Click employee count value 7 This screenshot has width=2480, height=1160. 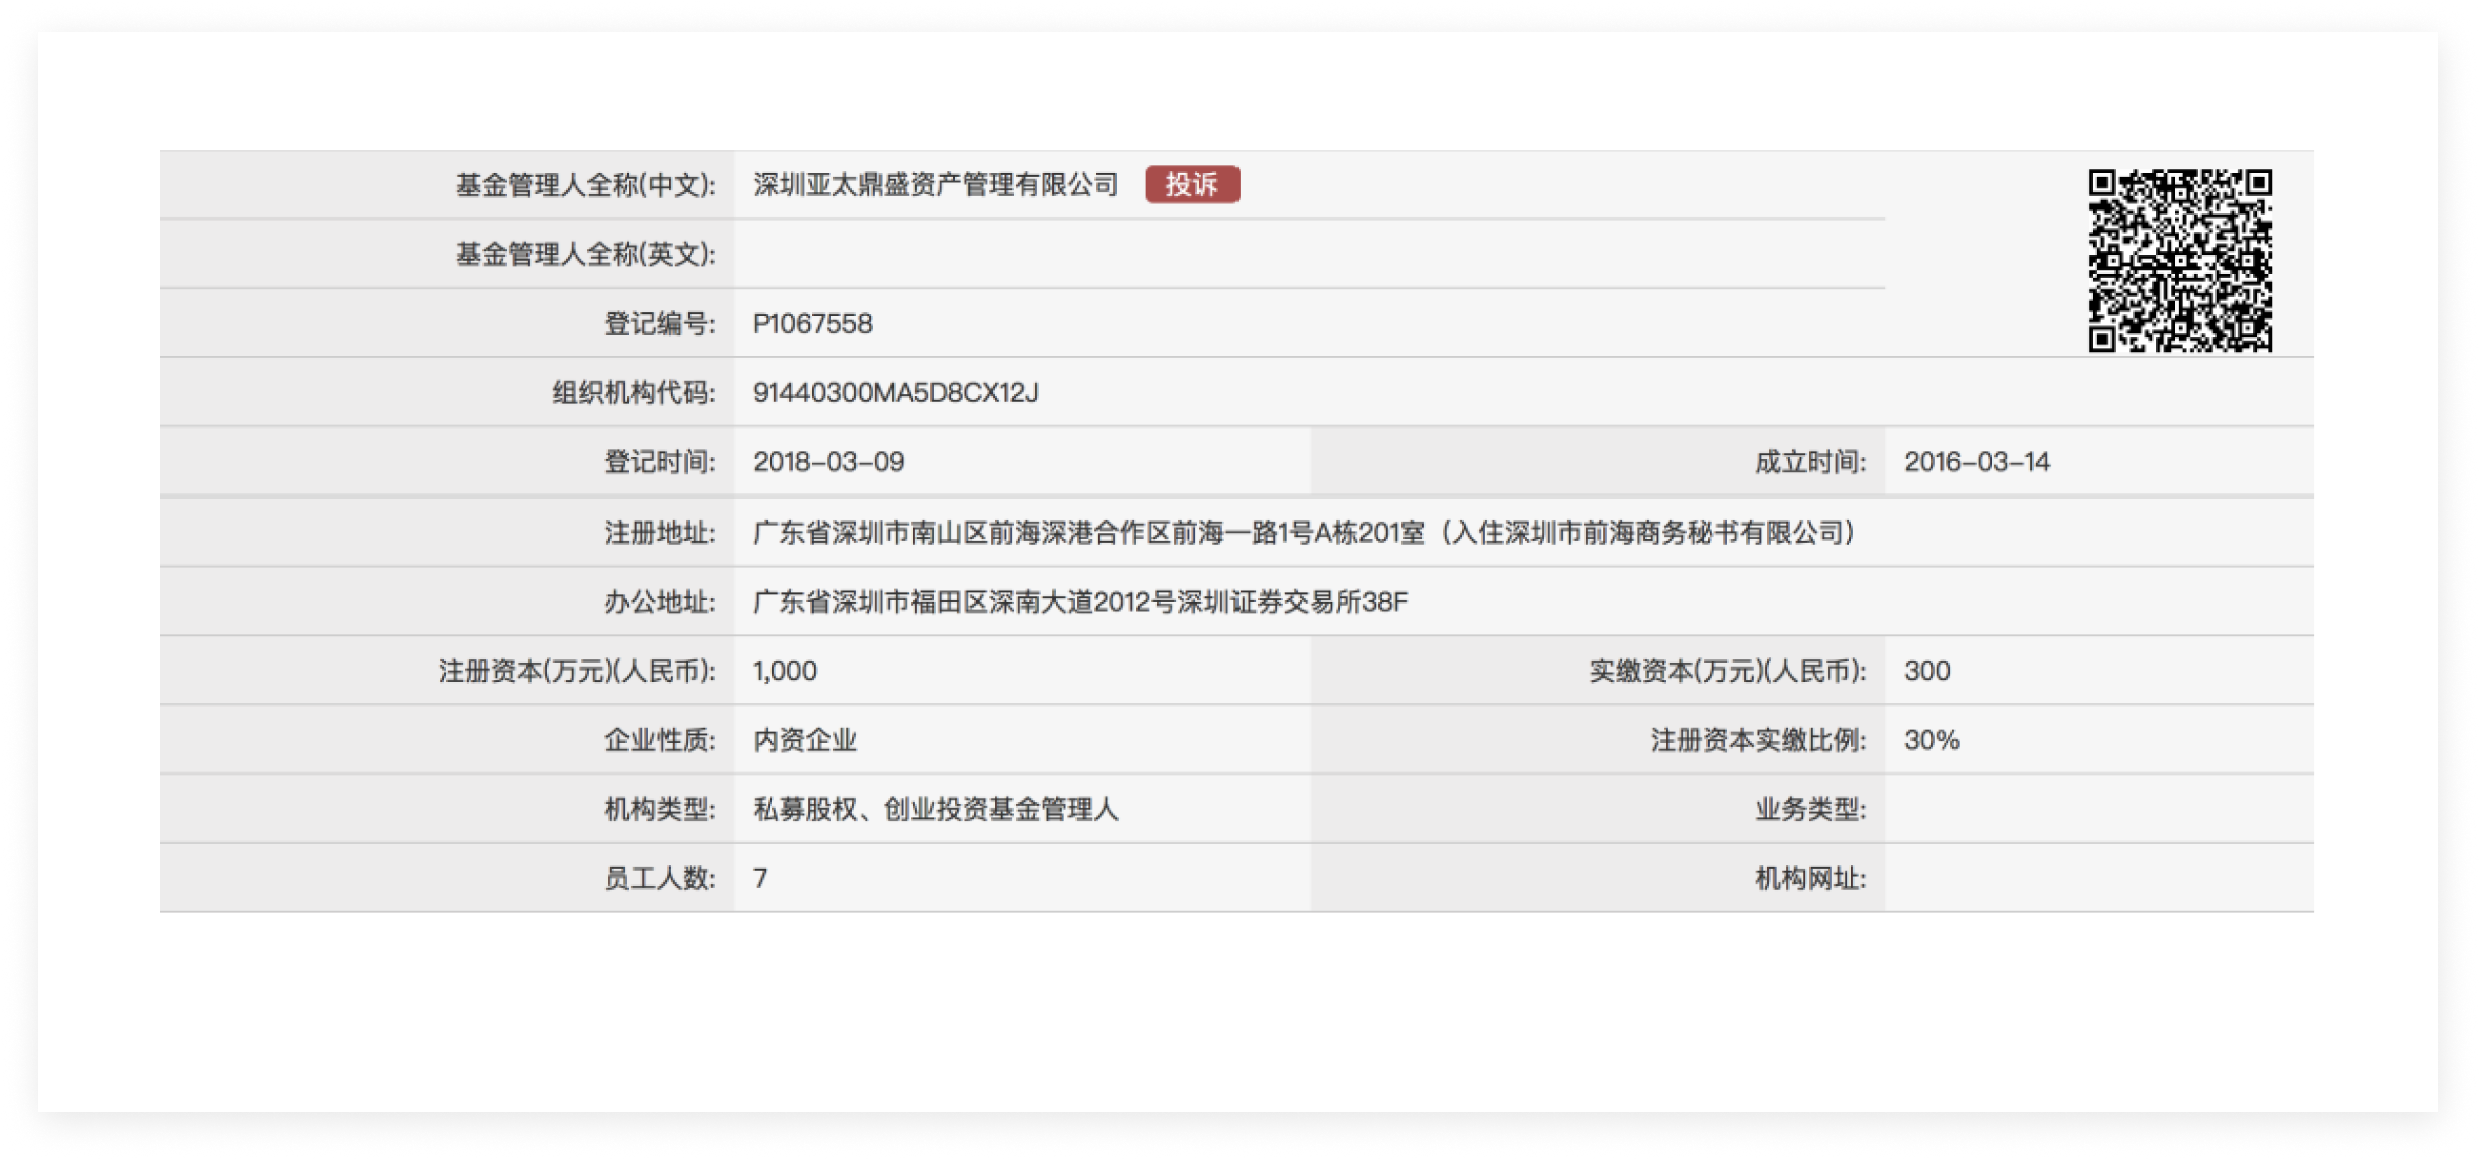[x=761, y=878]
